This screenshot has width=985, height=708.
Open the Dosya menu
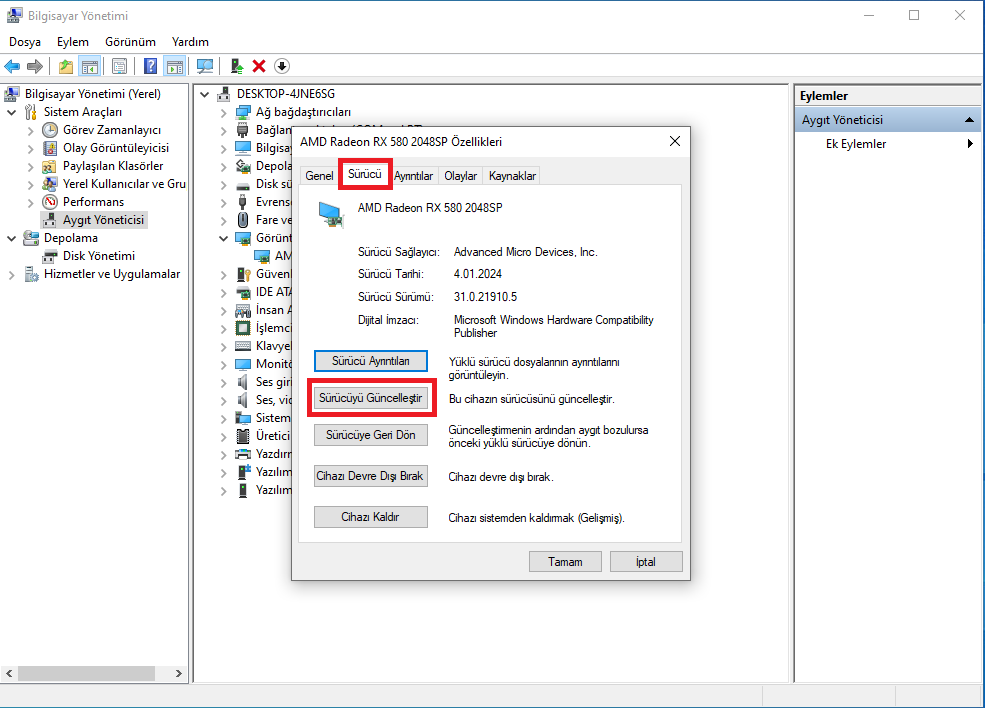click(x=25, y=42)
